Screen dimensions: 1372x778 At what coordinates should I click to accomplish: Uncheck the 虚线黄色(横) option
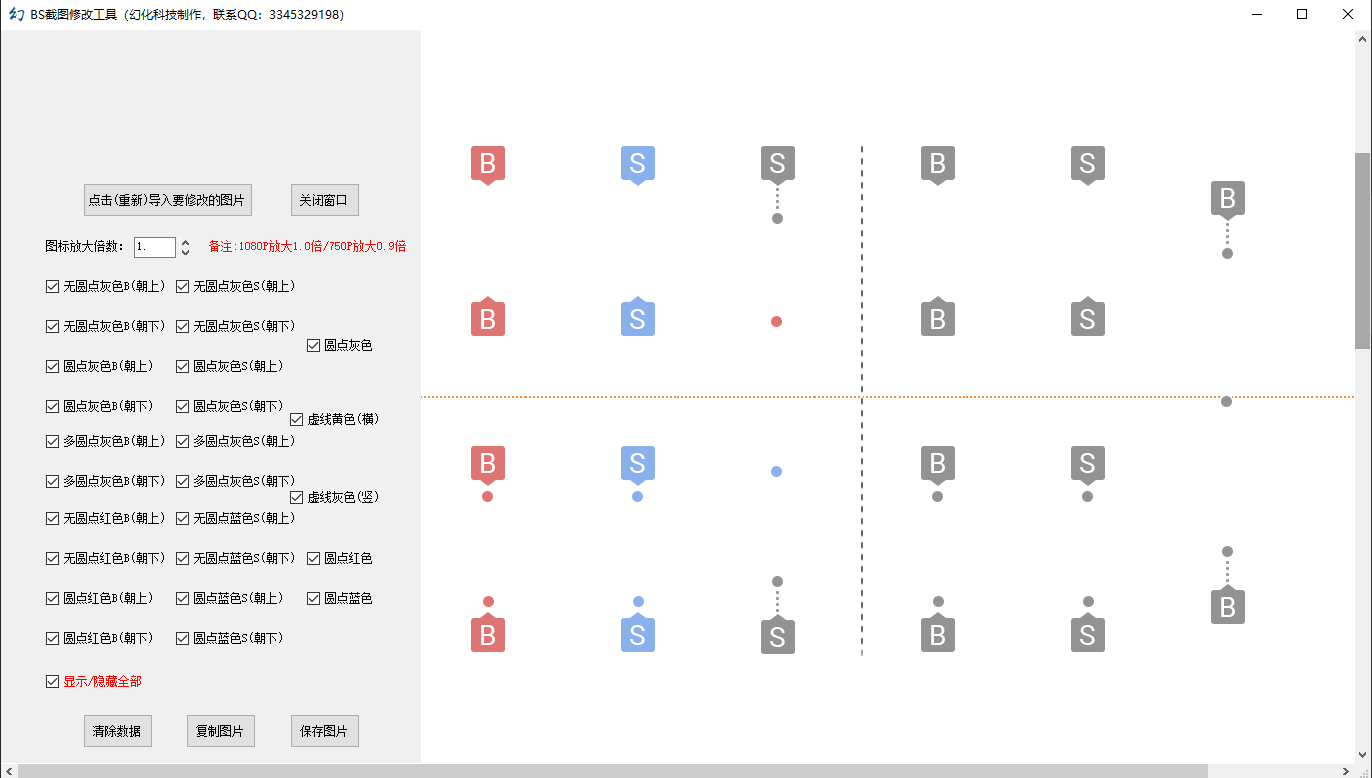coord(297,419)
